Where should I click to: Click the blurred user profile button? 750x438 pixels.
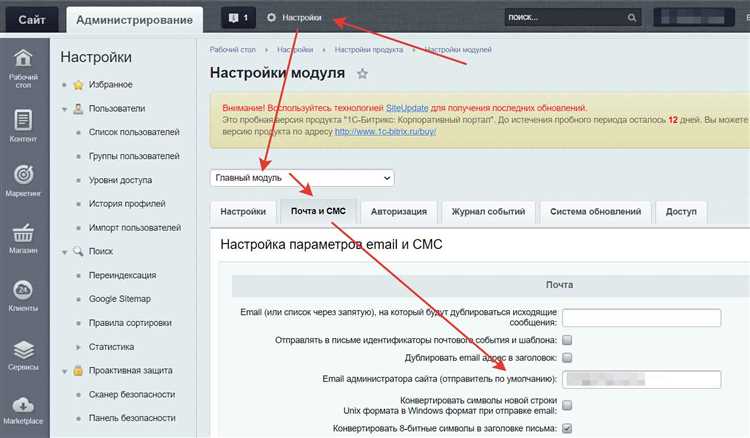(694, 18)
